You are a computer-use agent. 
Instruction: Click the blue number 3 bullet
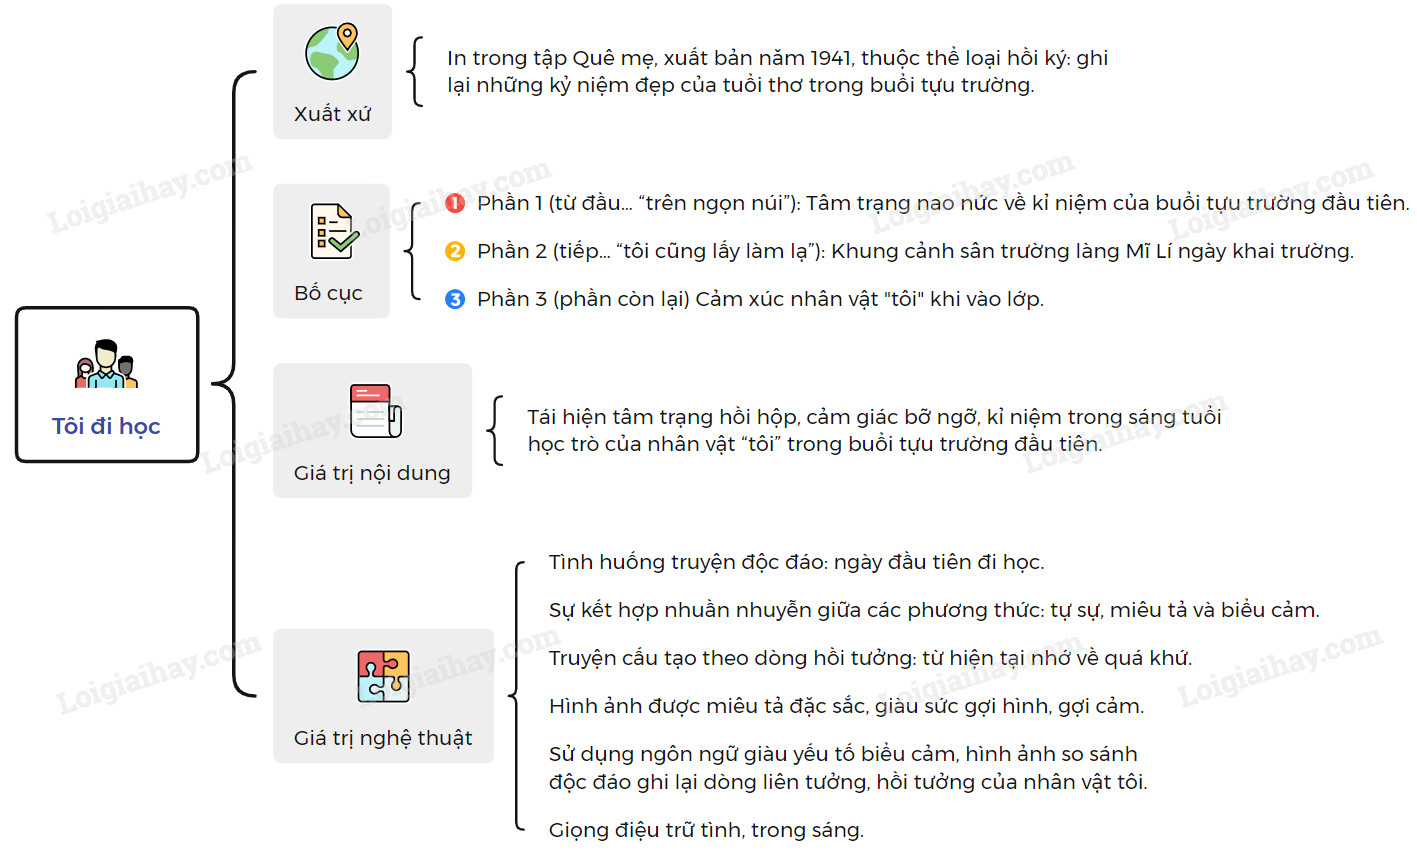coord(455,299)
